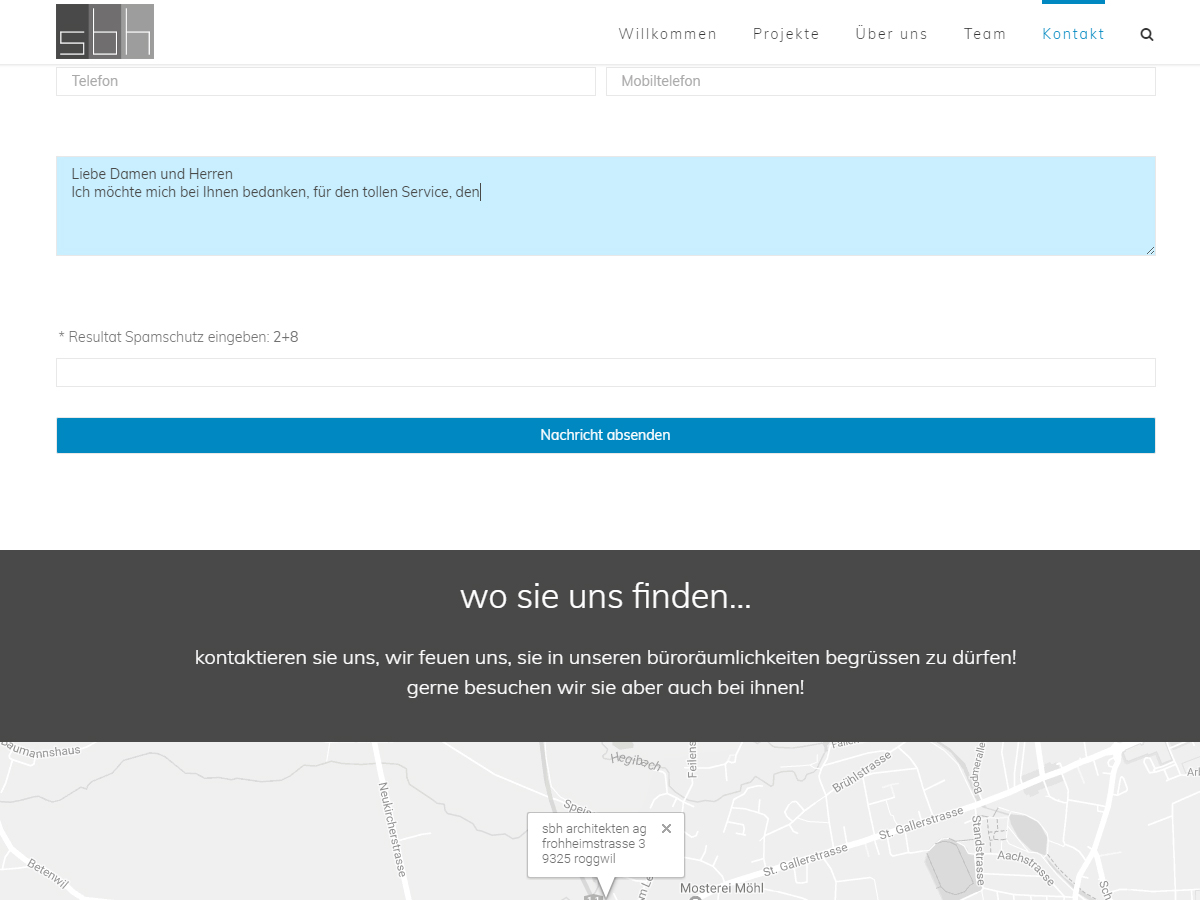Submit with Nachricht absenden button
The height and width of the screenshot is (900, 1200).
pyautogui.click(x=605, y=435)
